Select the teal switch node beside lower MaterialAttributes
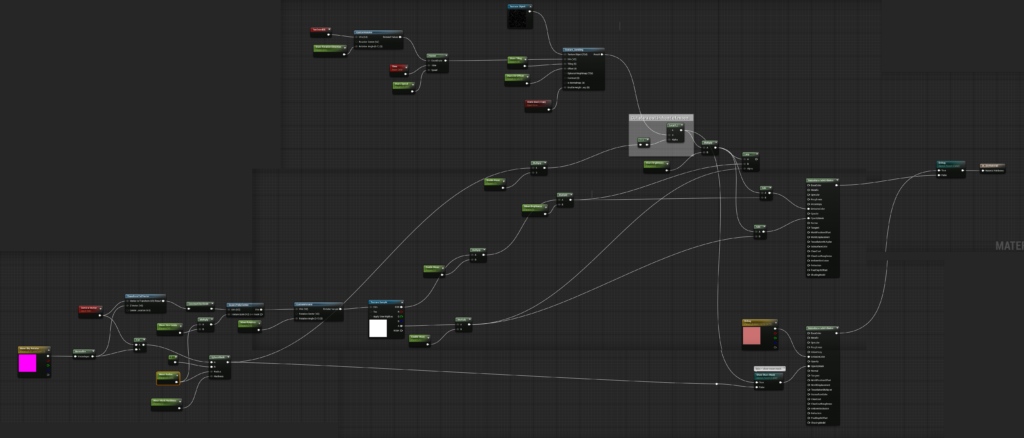This screenshot has width=1024, height=438. pos(769,381)
